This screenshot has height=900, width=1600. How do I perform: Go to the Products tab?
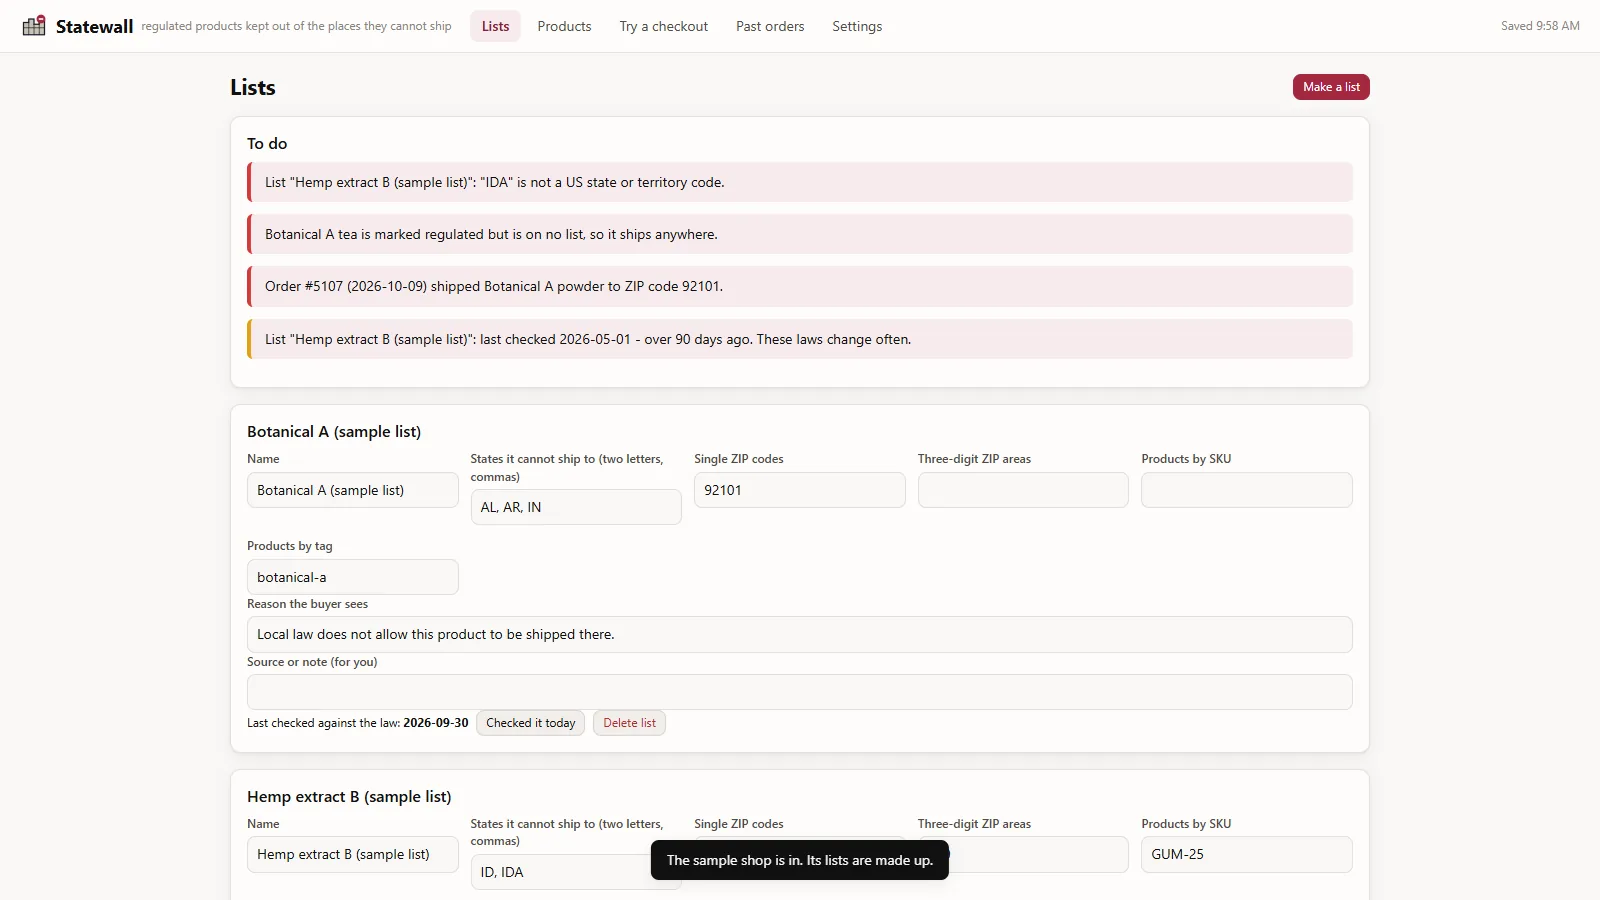564,26
